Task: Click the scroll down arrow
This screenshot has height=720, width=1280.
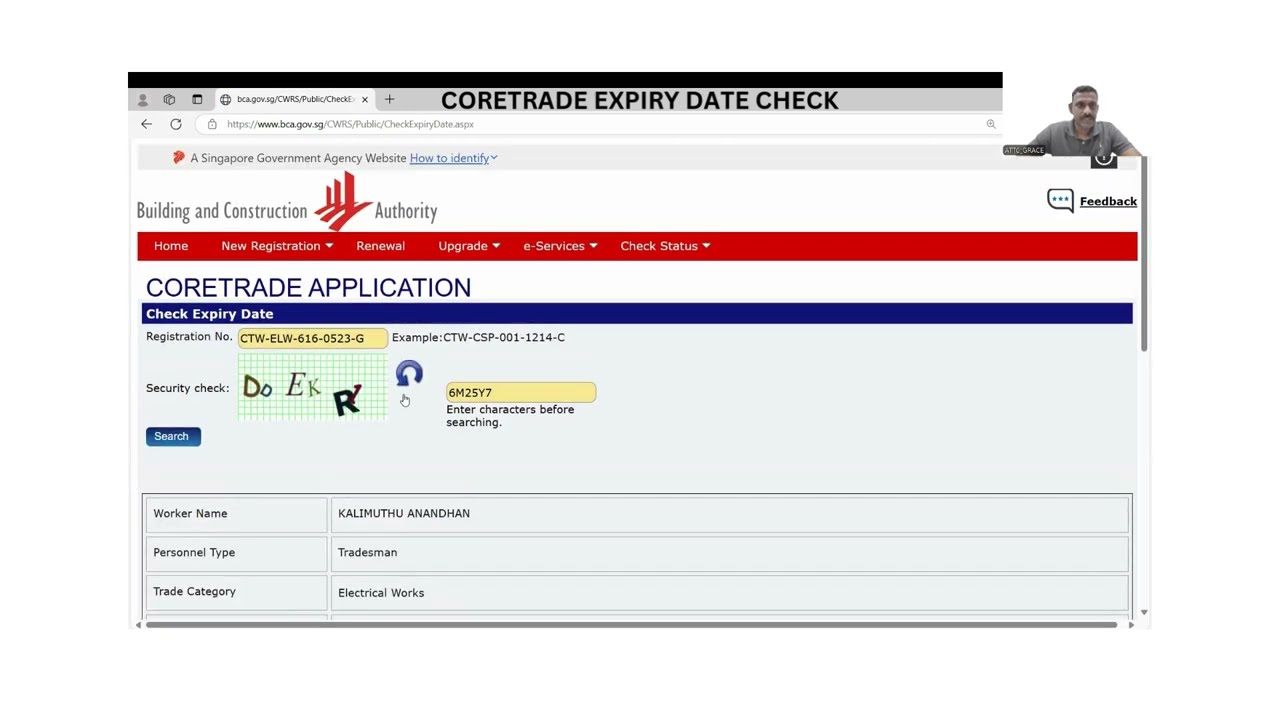Action: point(1144,612)
